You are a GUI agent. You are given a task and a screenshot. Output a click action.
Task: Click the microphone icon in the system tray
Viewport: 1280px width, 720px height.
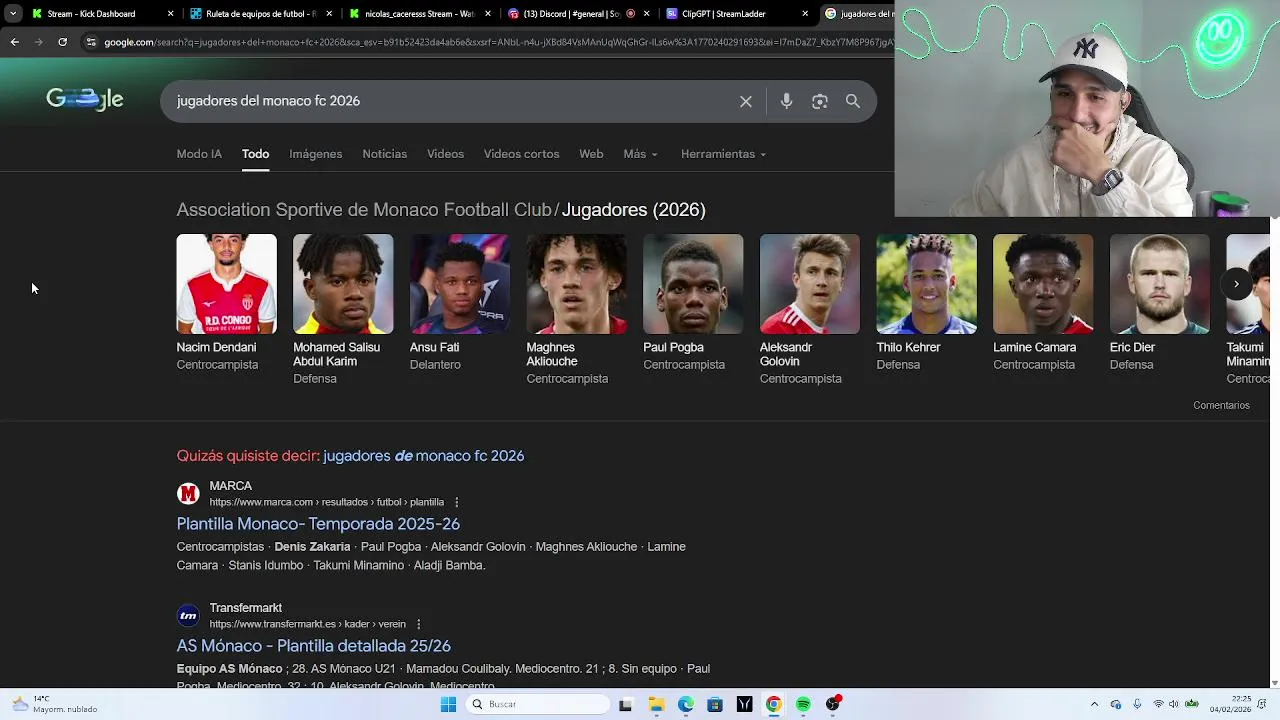coord(1136,704)
